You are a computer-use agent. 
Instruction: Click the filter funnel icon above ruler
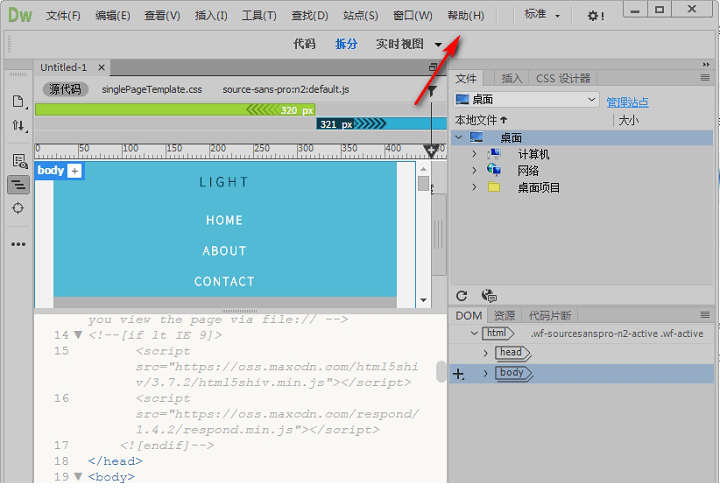432,91
